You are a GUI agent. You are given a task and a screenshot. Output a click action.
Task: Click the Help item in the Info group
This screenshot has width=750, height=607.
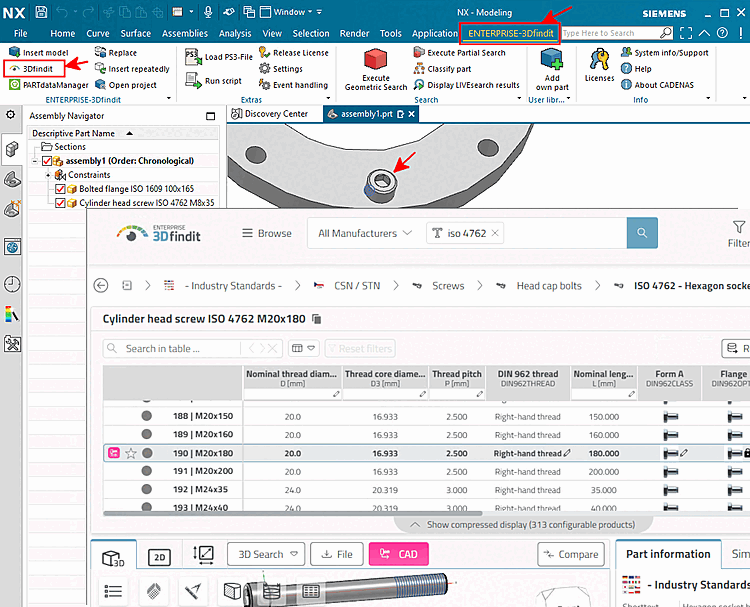[x=636, y=69]
